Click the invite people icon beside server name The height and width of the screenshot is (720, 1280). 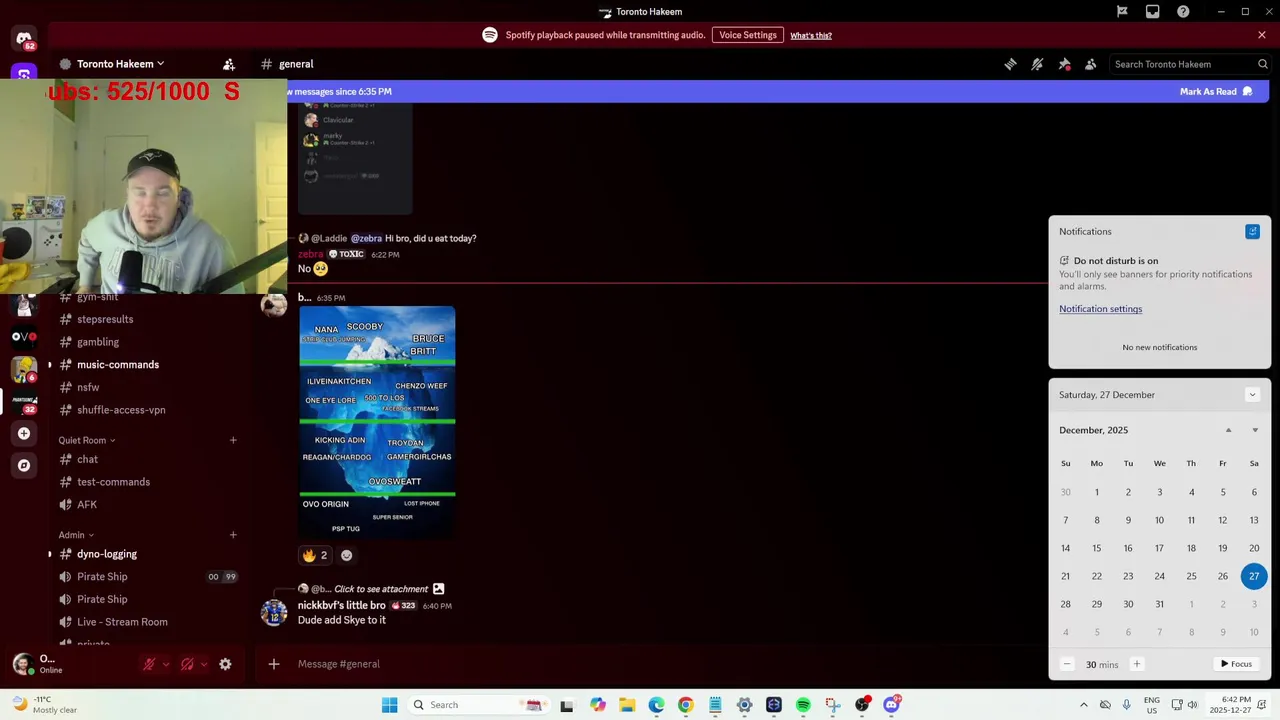(x=229, y=64)
